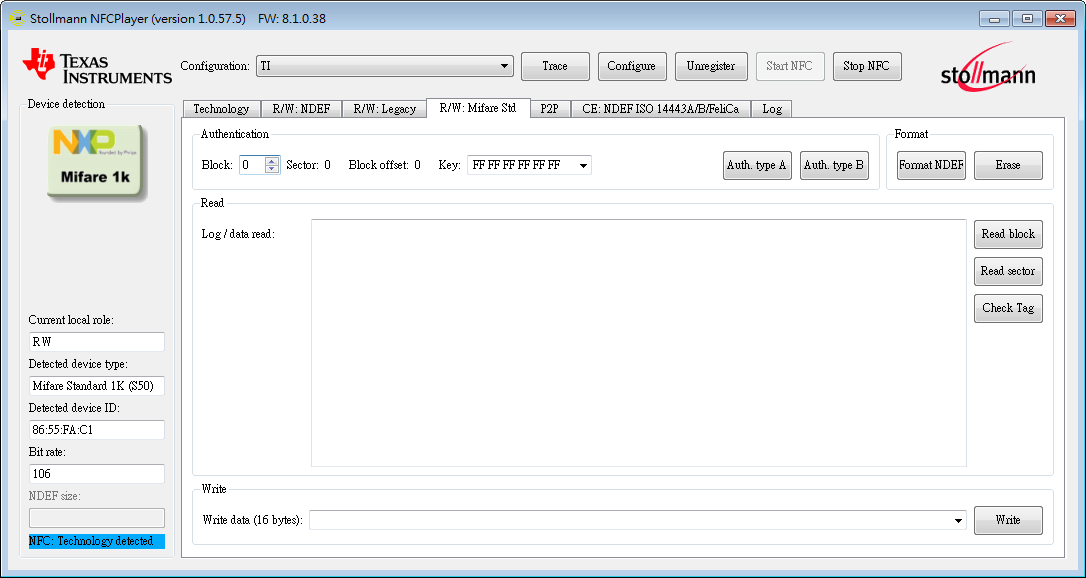Click the Bit rate field showing 106
The height and width of the screenshot is (578, 1086).
point(96,474)
